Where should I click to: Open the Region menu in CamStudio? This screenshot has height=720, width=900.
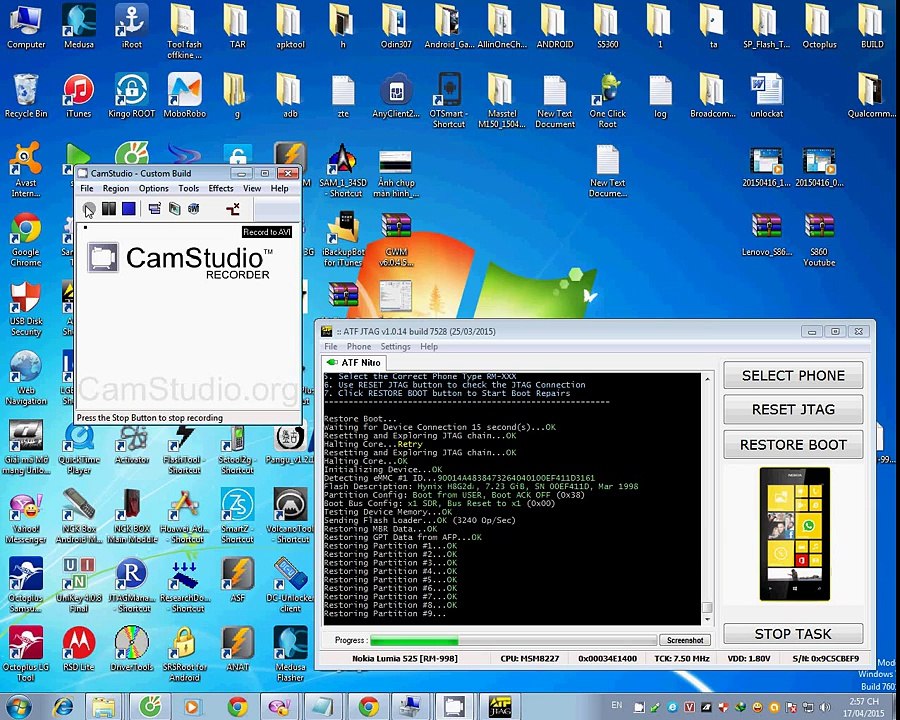pos(115,189)
